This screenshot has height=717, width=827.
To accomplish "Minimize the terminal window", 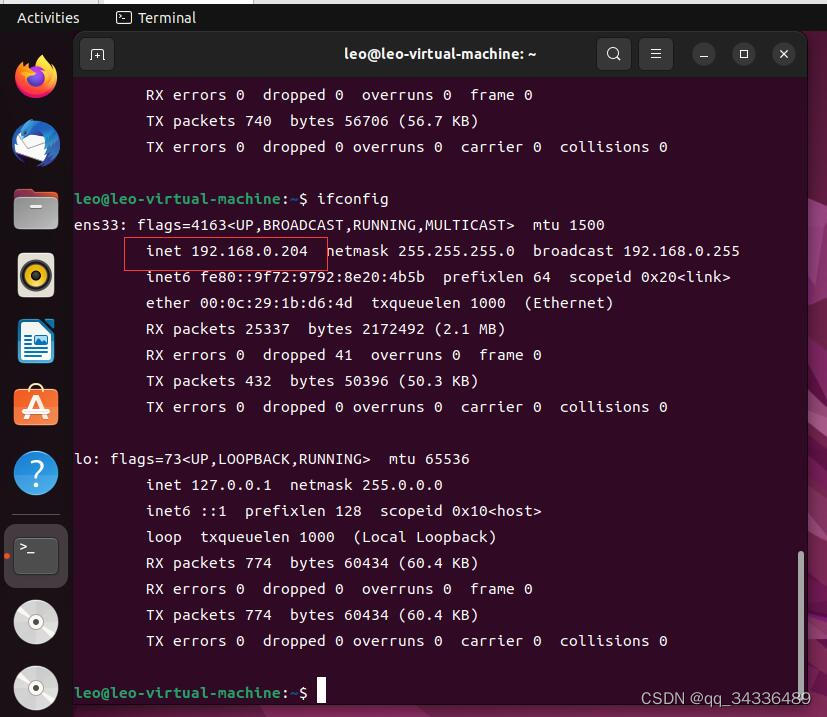I will coord(704,54).
